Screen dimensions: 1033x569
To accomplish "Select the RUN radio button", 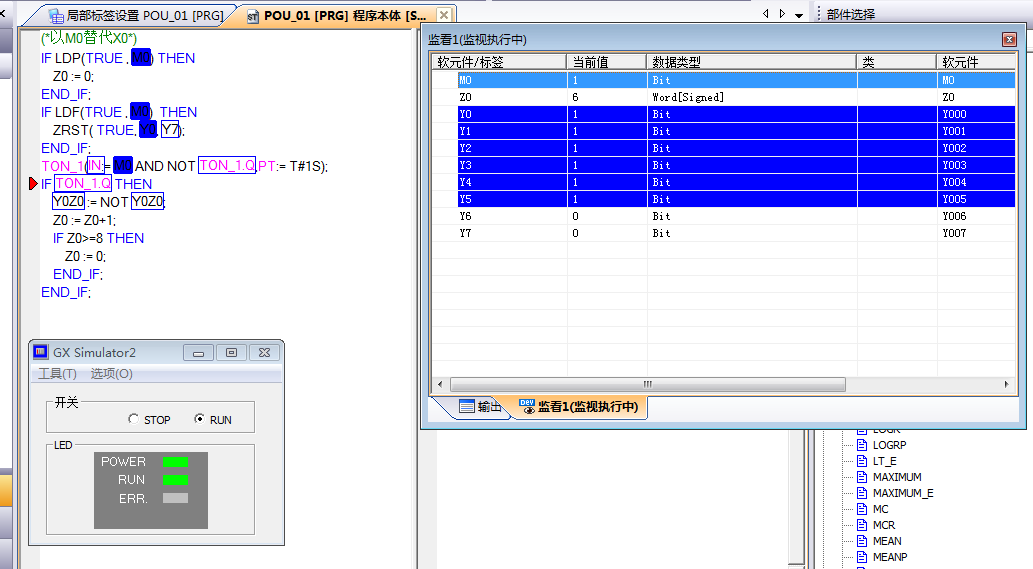I will (x=199, y=420).
